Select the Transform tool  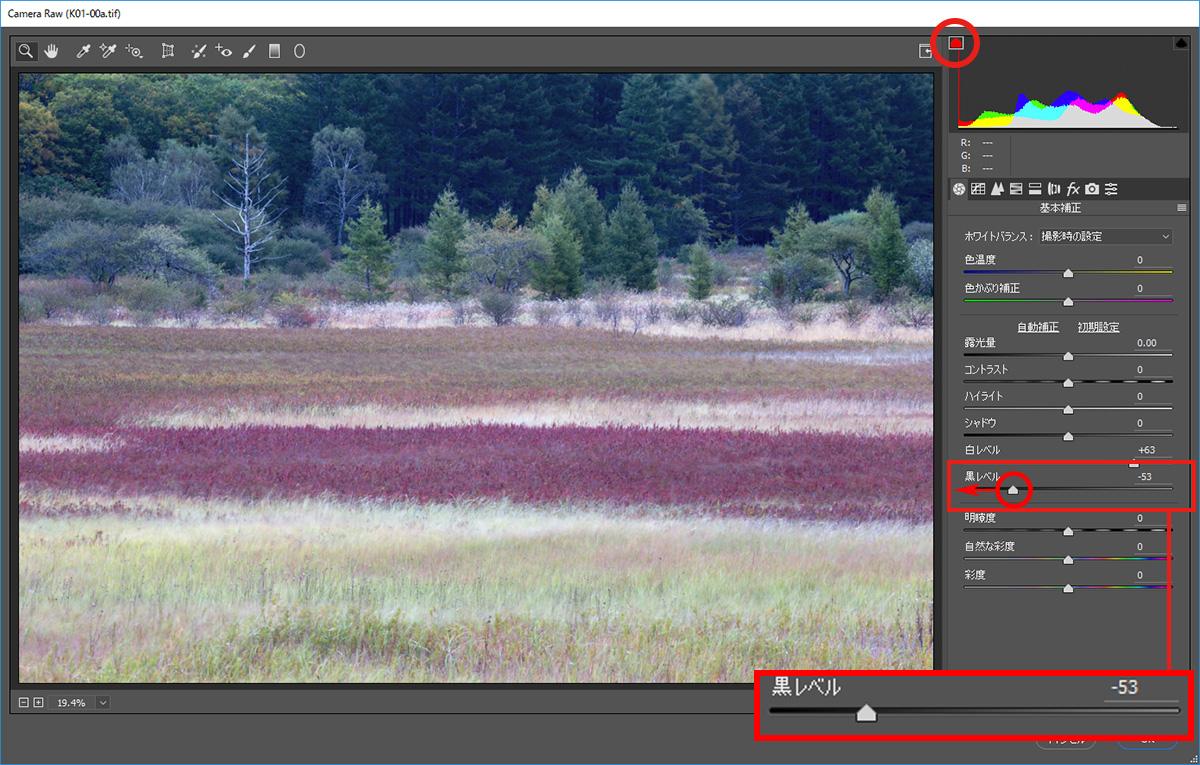tap(168, 51)
